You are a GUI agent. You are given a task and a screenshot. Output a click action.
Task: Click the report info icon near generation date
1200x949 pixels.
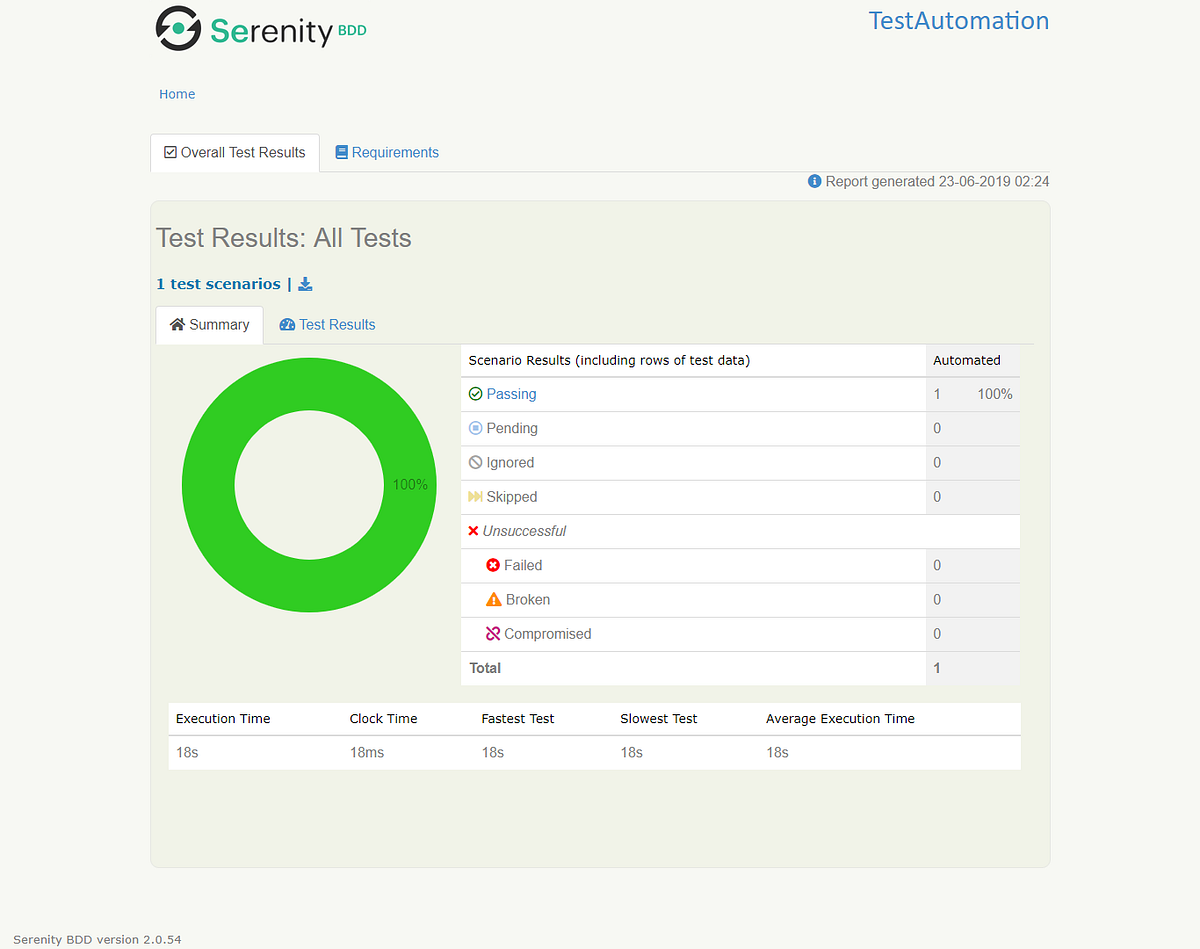click(x=814, y=181)
